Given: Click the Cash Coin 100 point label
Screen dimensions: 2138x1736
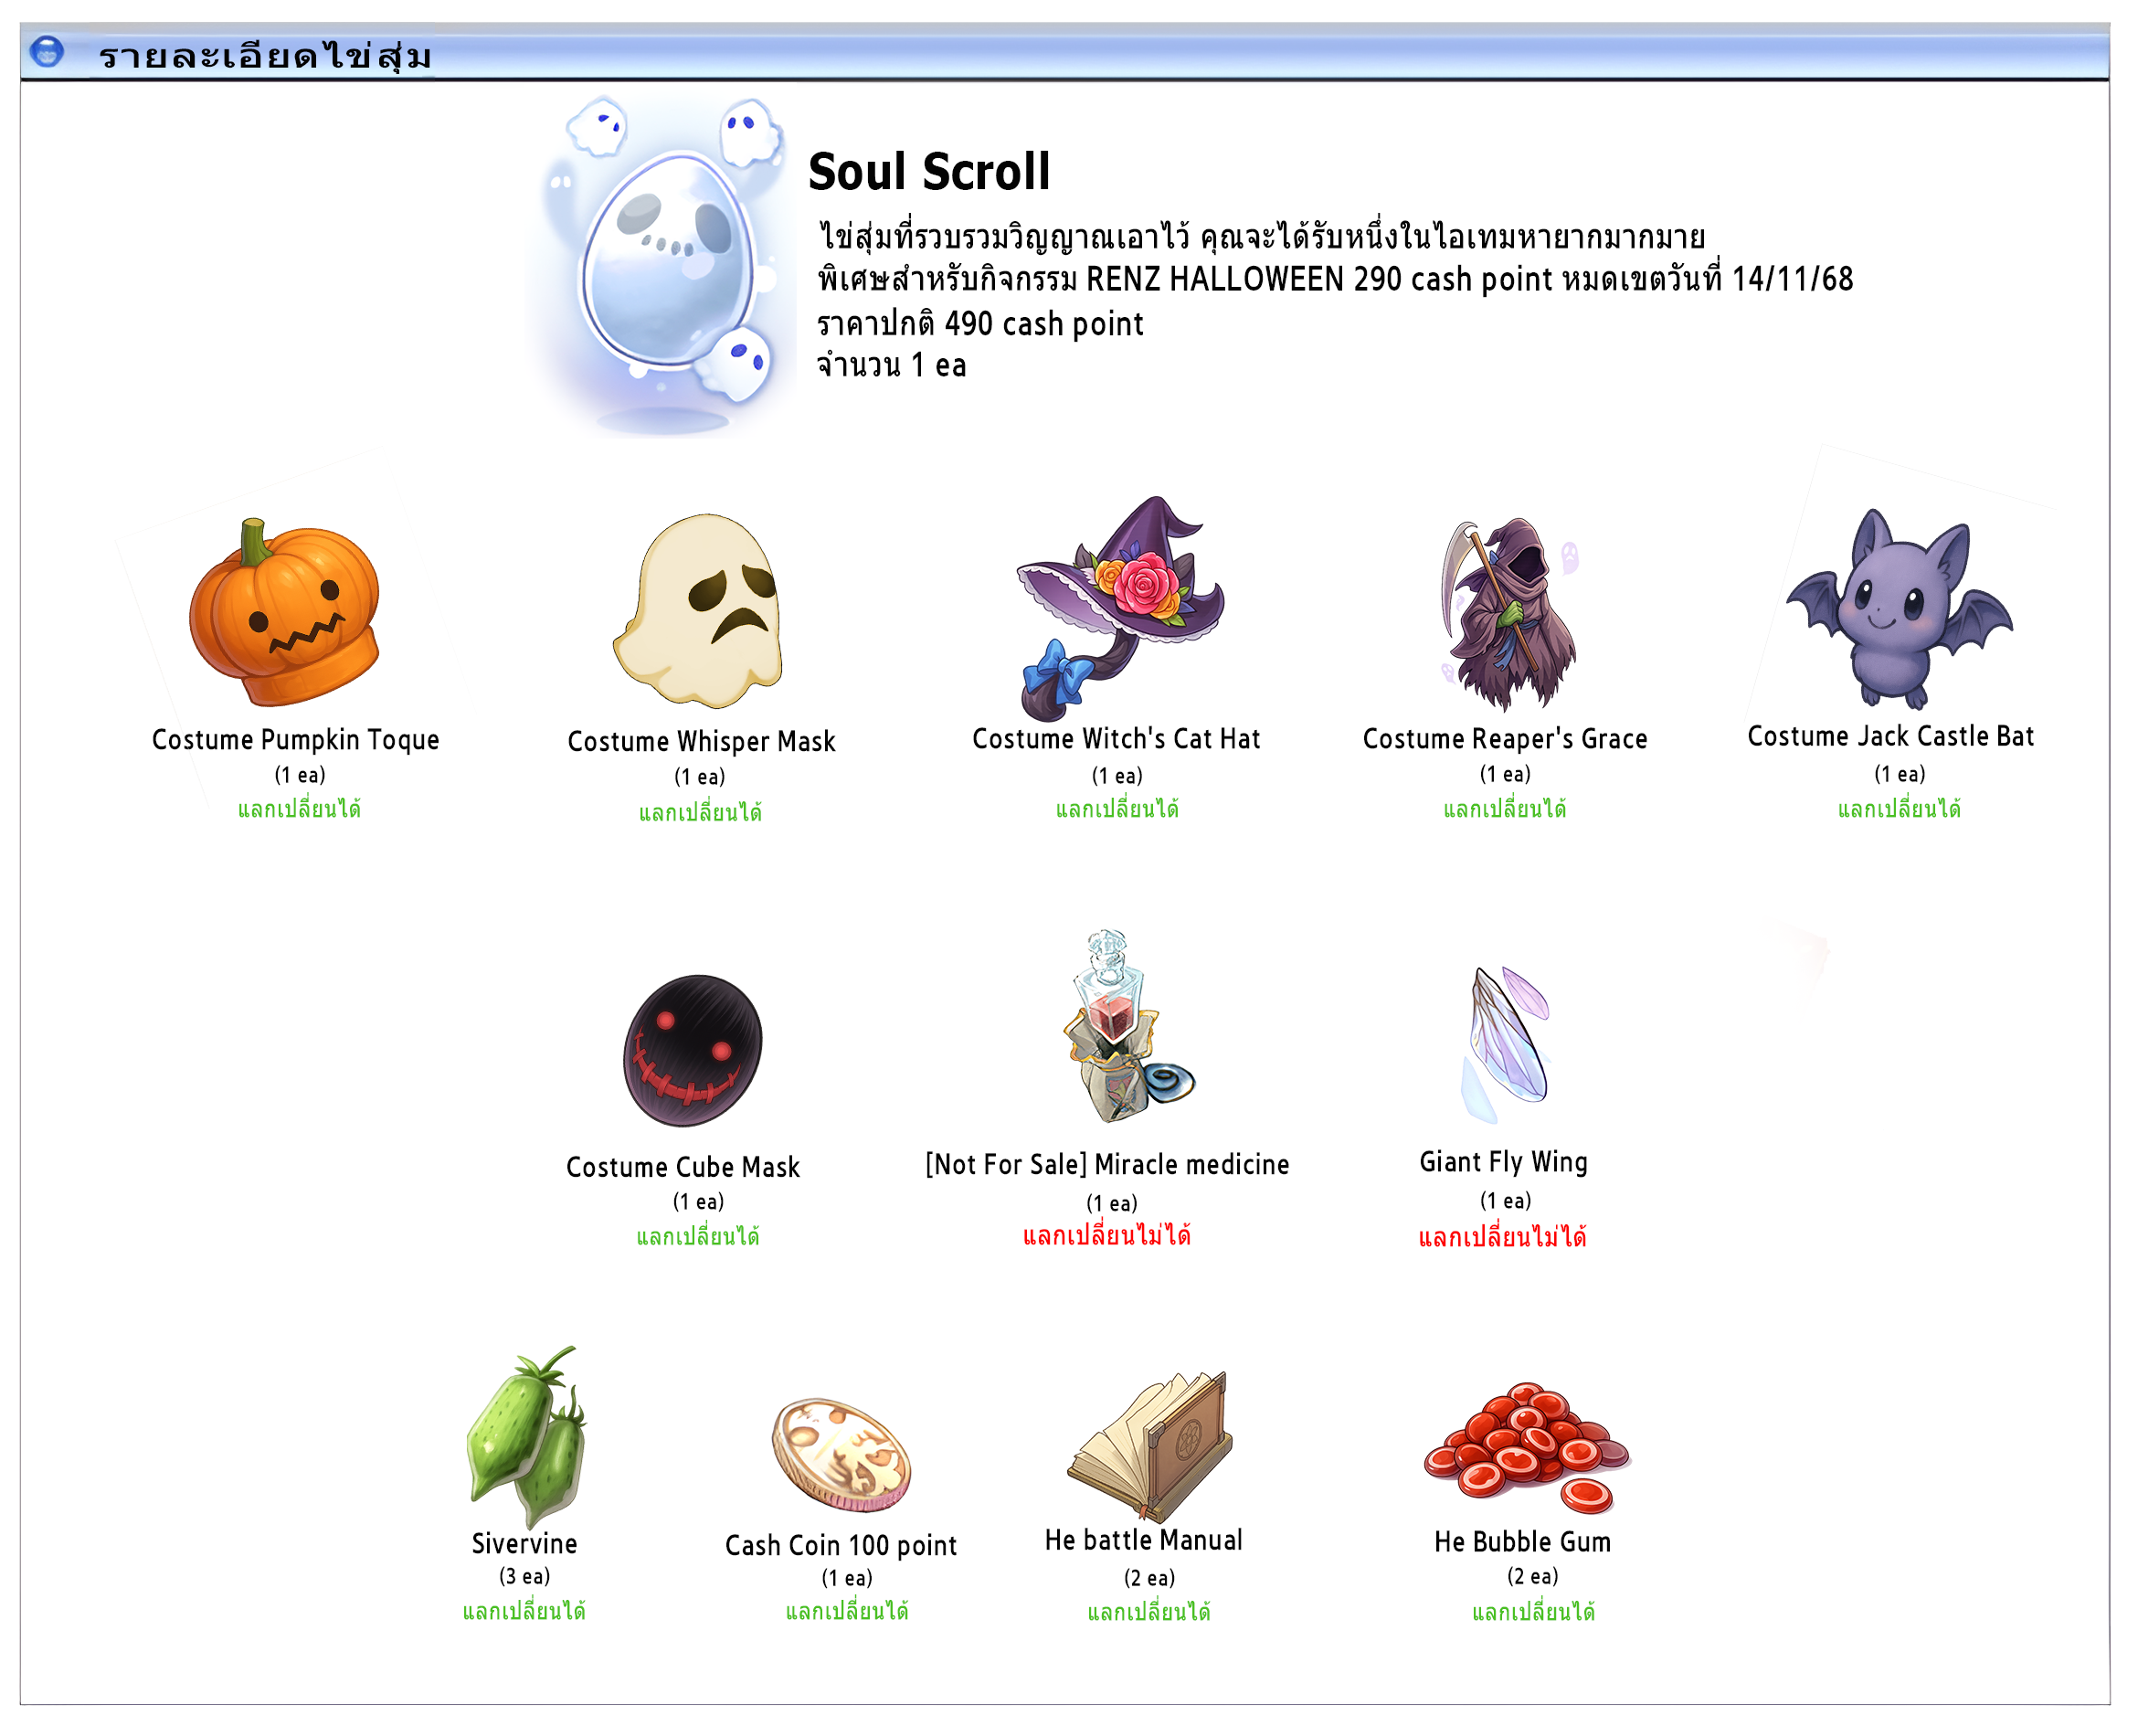Looking at the screenshot, I should [x=841, y=1546].
